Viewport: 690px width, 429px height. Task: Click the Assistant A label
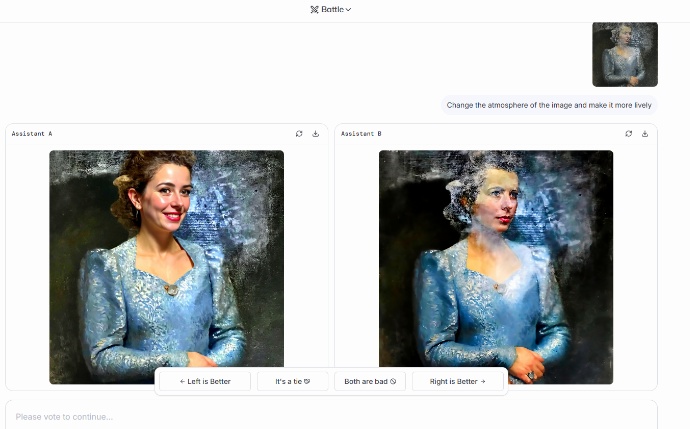(32, 133)
